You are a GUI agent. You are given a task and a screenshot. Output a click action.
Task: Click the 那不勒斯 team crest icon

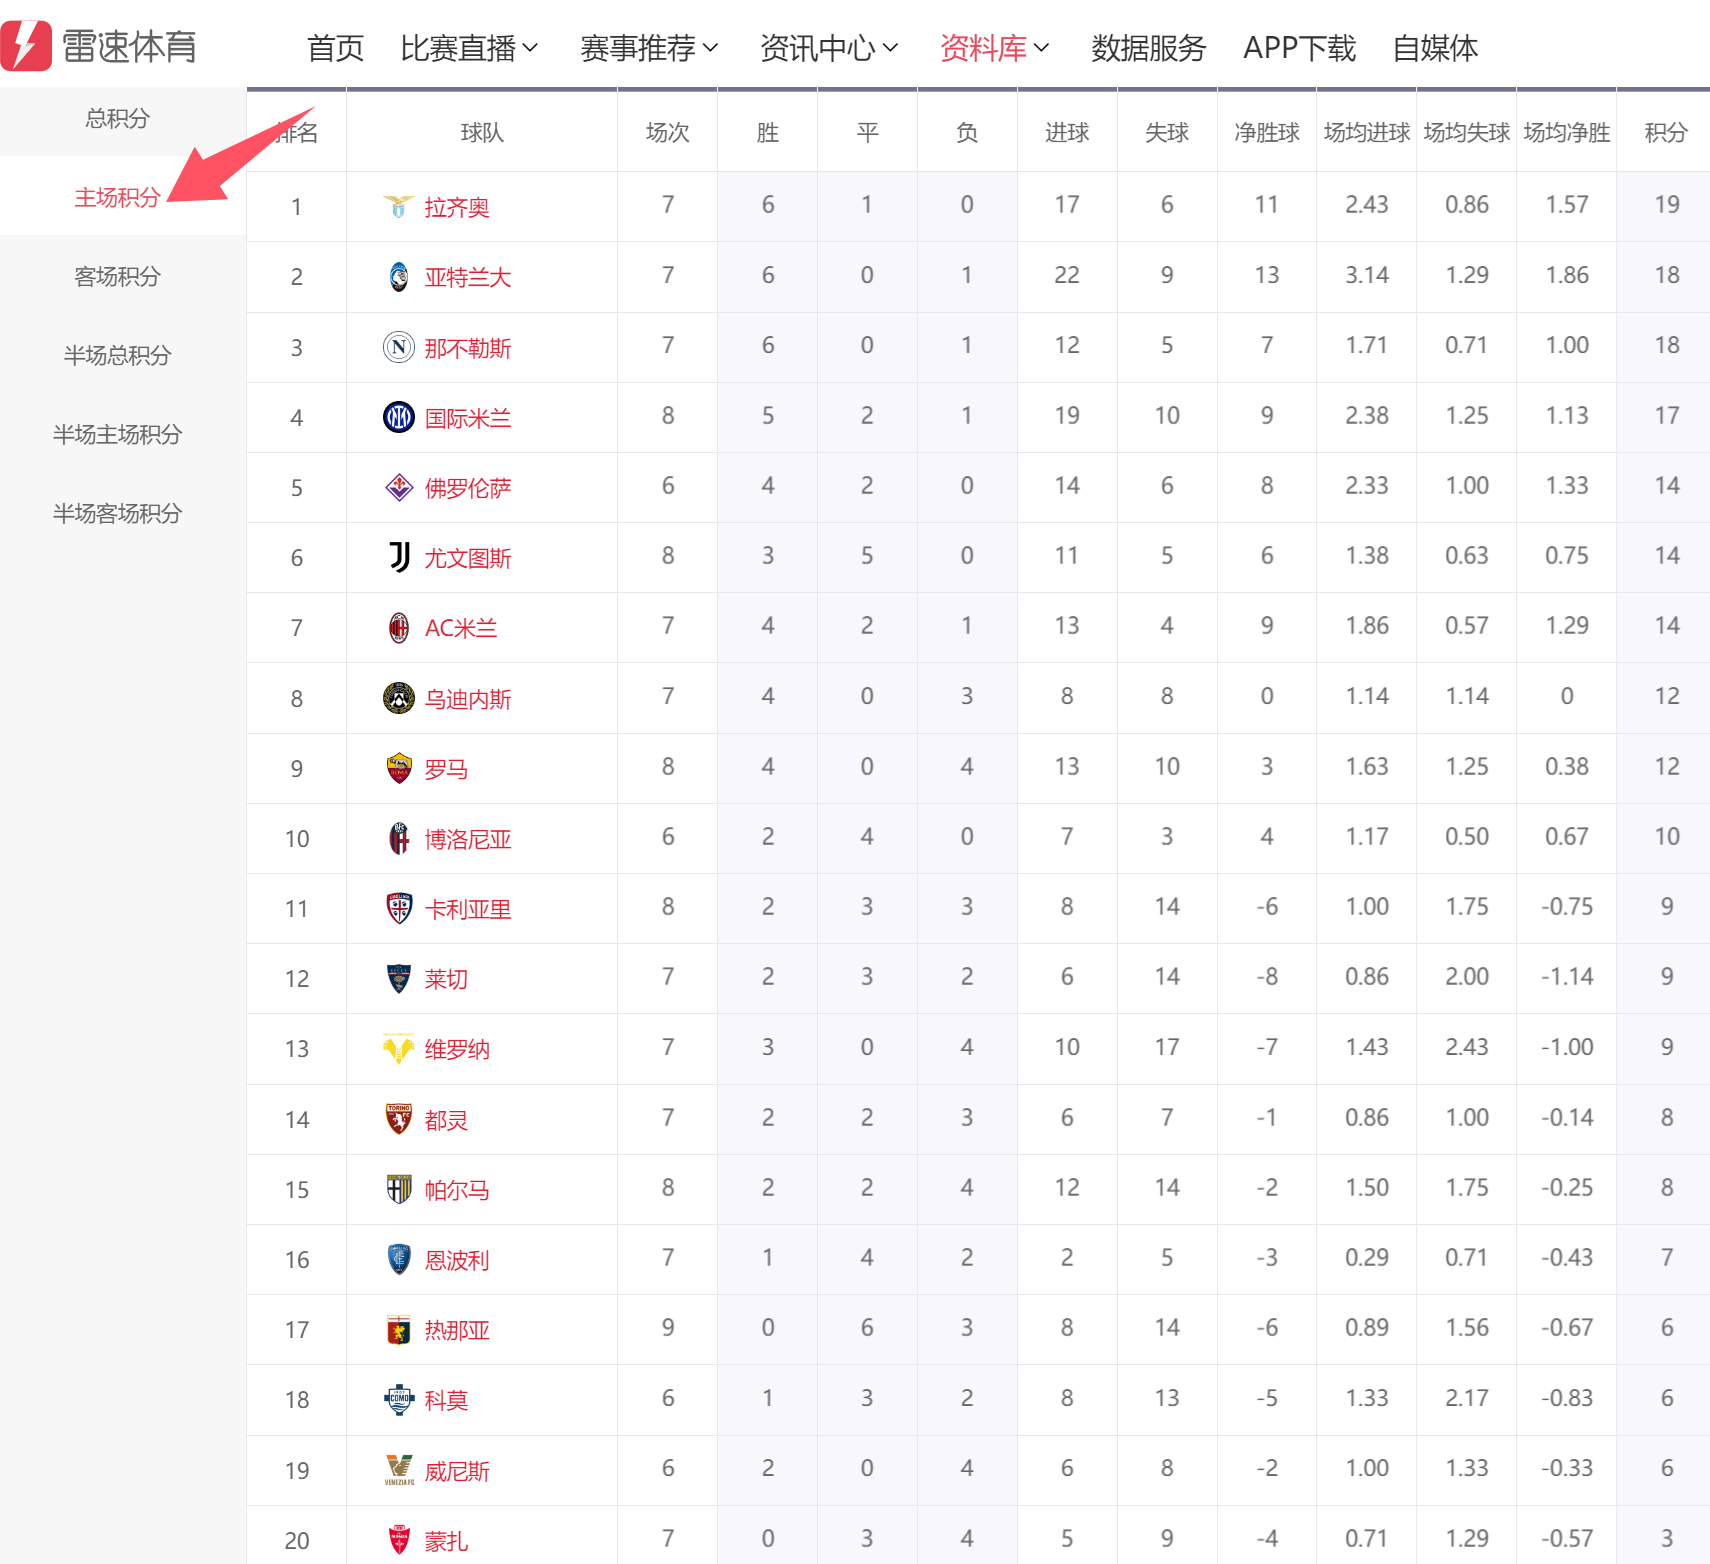coord(399,347)
